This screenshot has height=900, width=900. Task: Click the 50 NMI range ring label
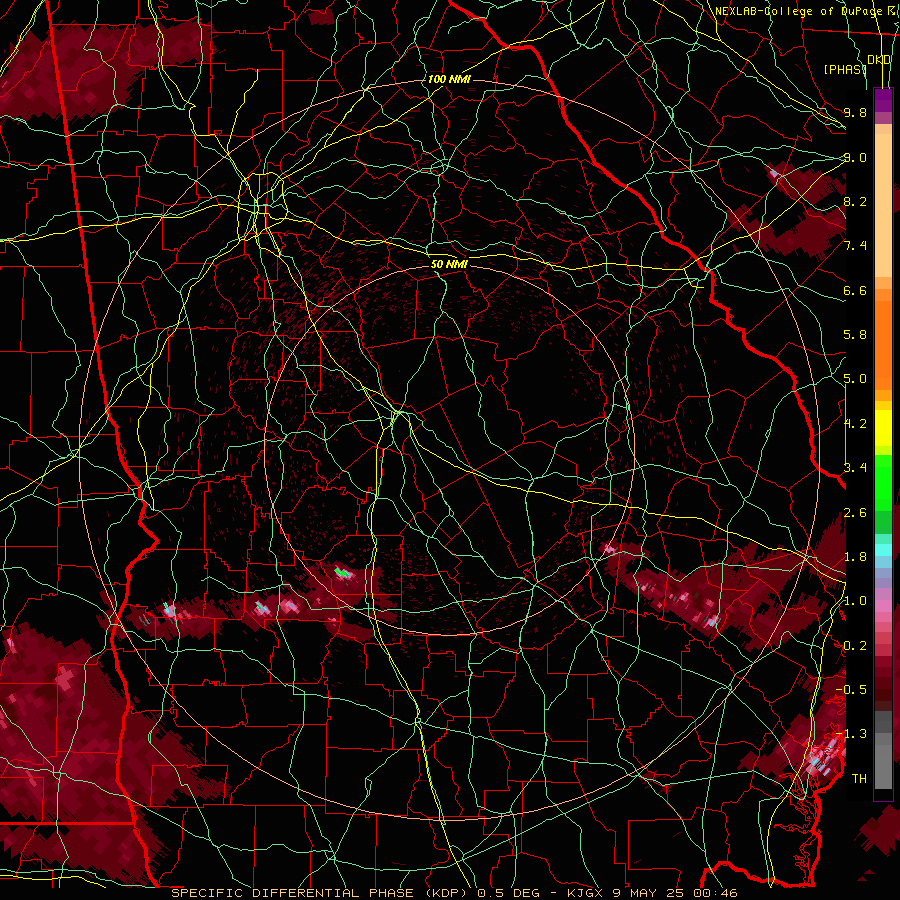[449, 264]
